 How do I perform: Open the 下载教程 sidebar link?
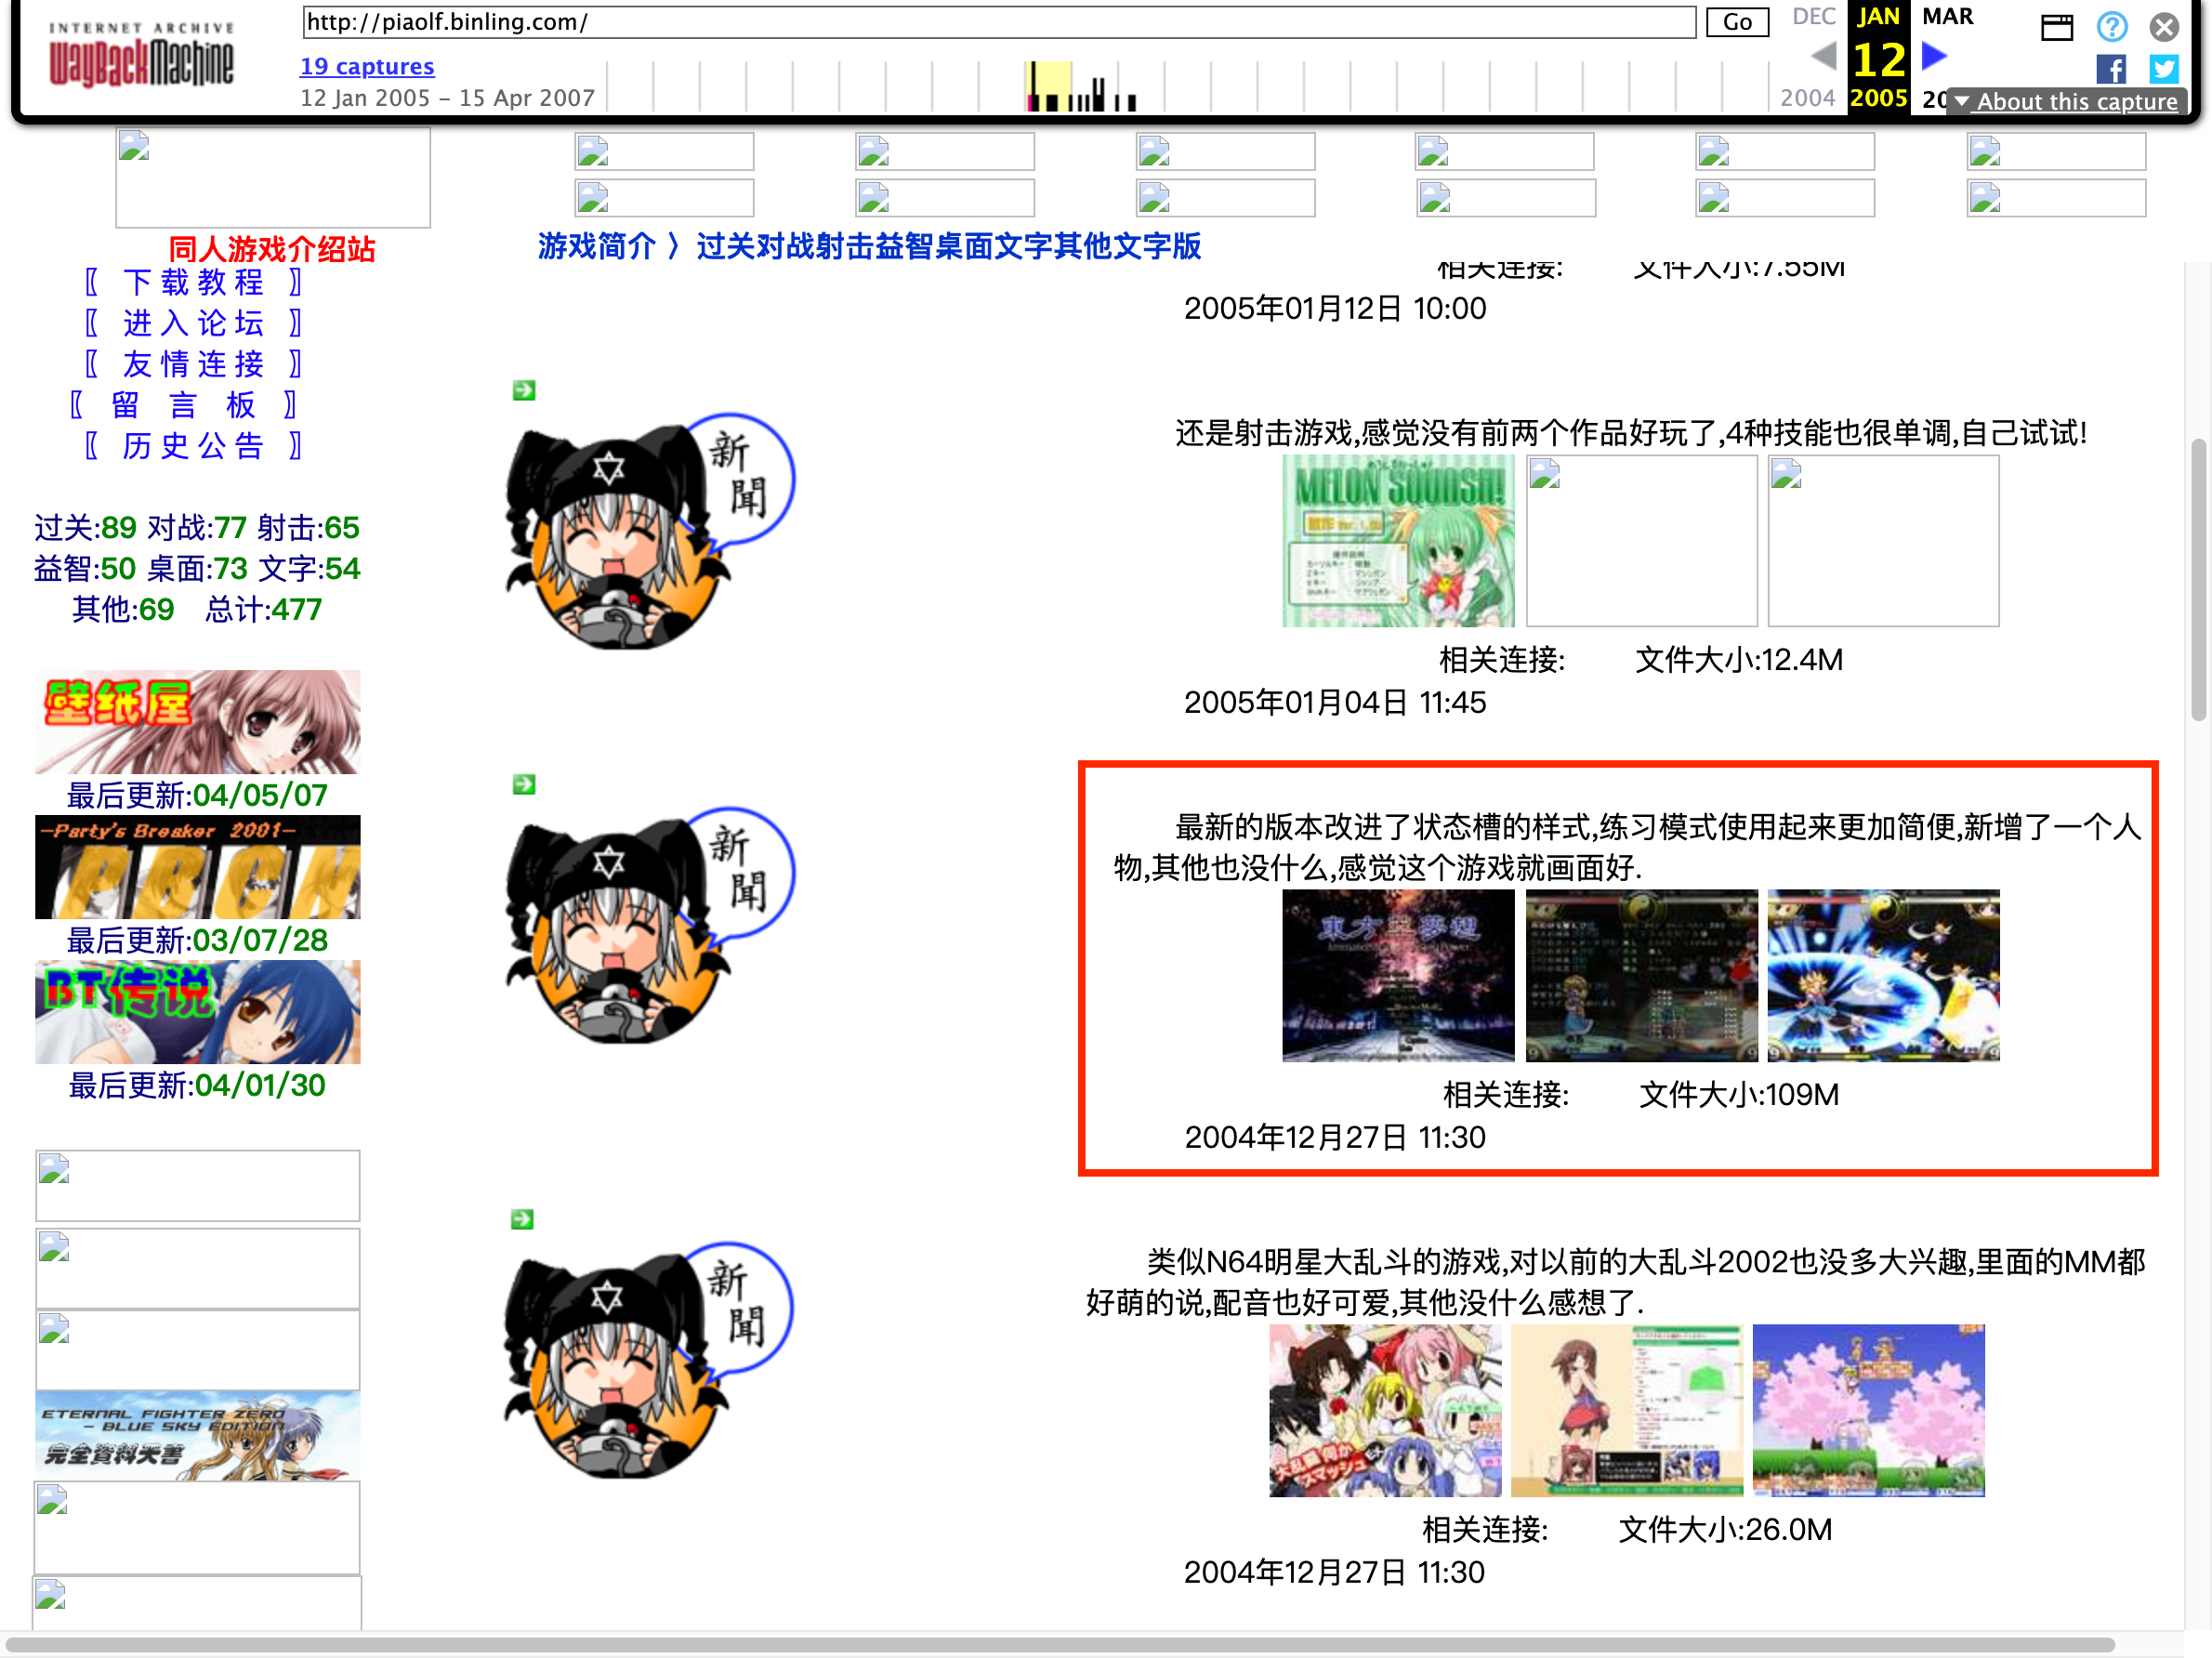[x=194, y=283]
